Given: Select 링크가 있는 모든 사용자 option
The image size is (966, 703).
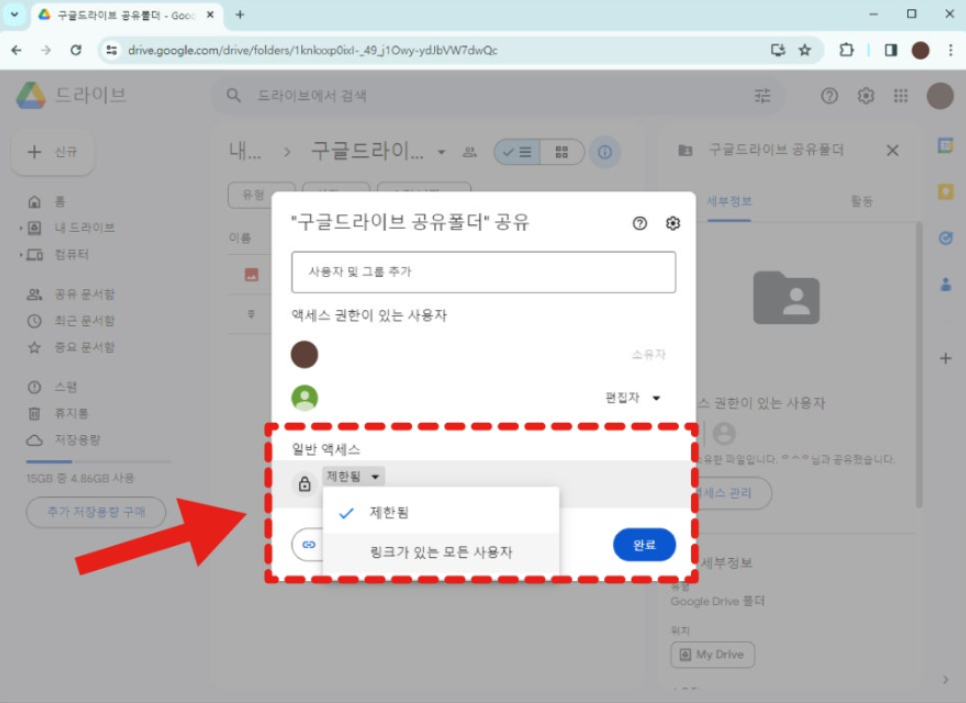Looking at the screenshot, I should [x=440, y=552].
